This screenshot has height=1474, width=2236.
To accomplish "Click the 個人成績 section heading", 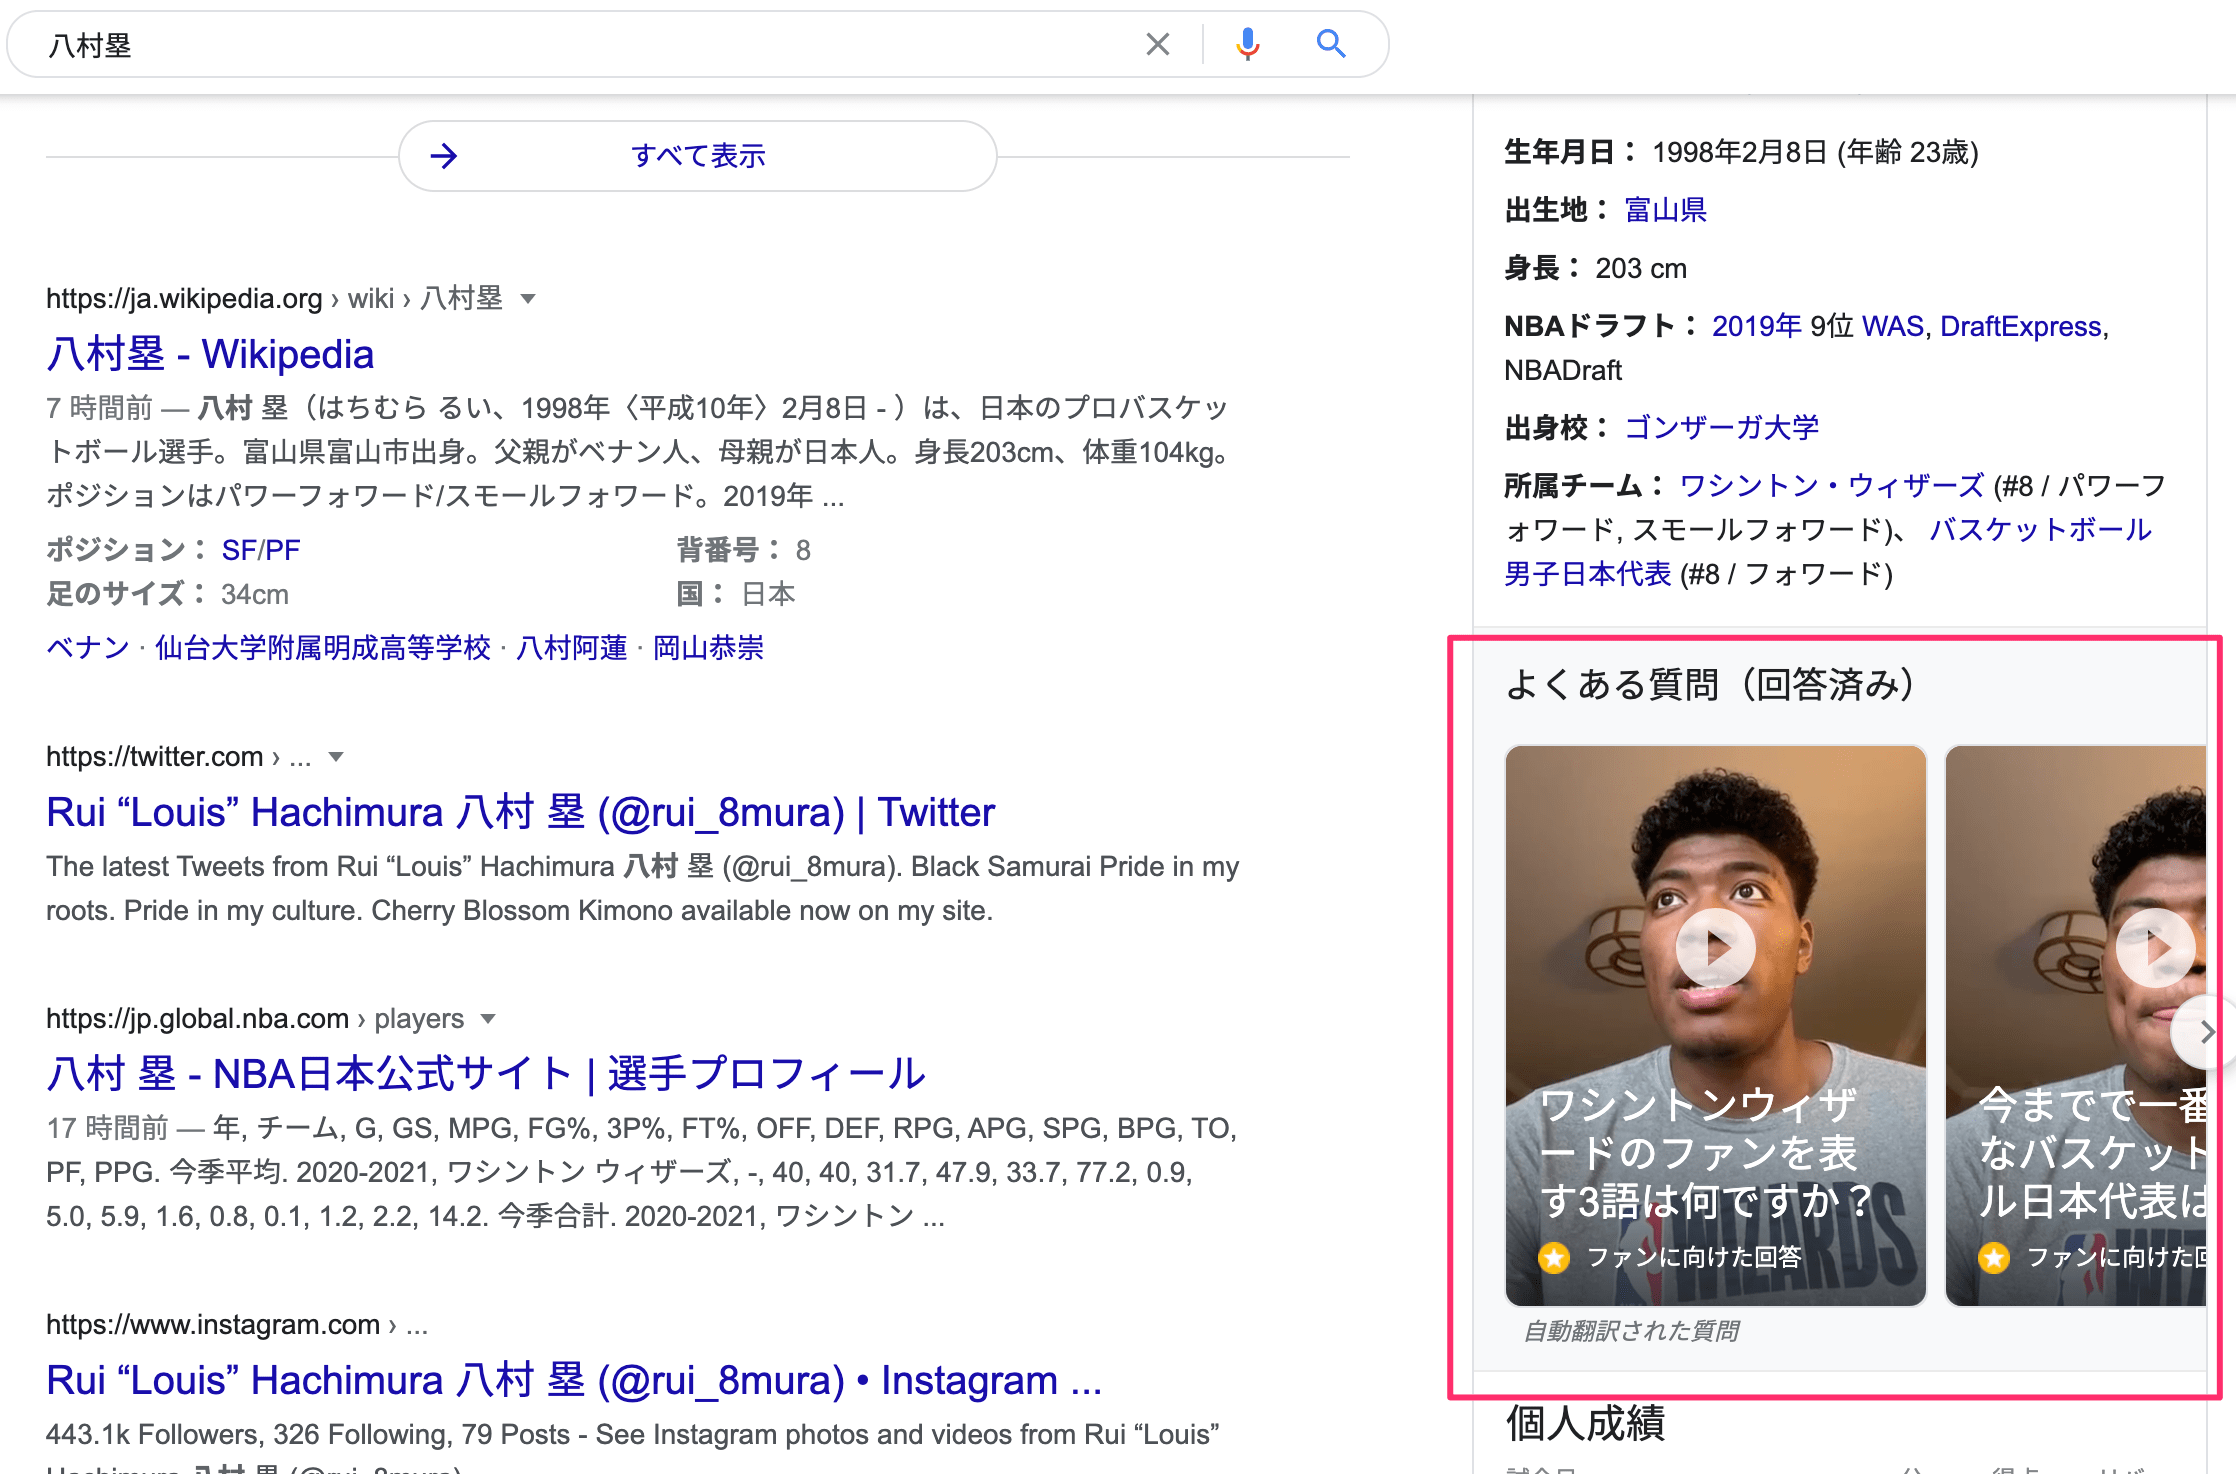I will click(x=1585, y=1423).
